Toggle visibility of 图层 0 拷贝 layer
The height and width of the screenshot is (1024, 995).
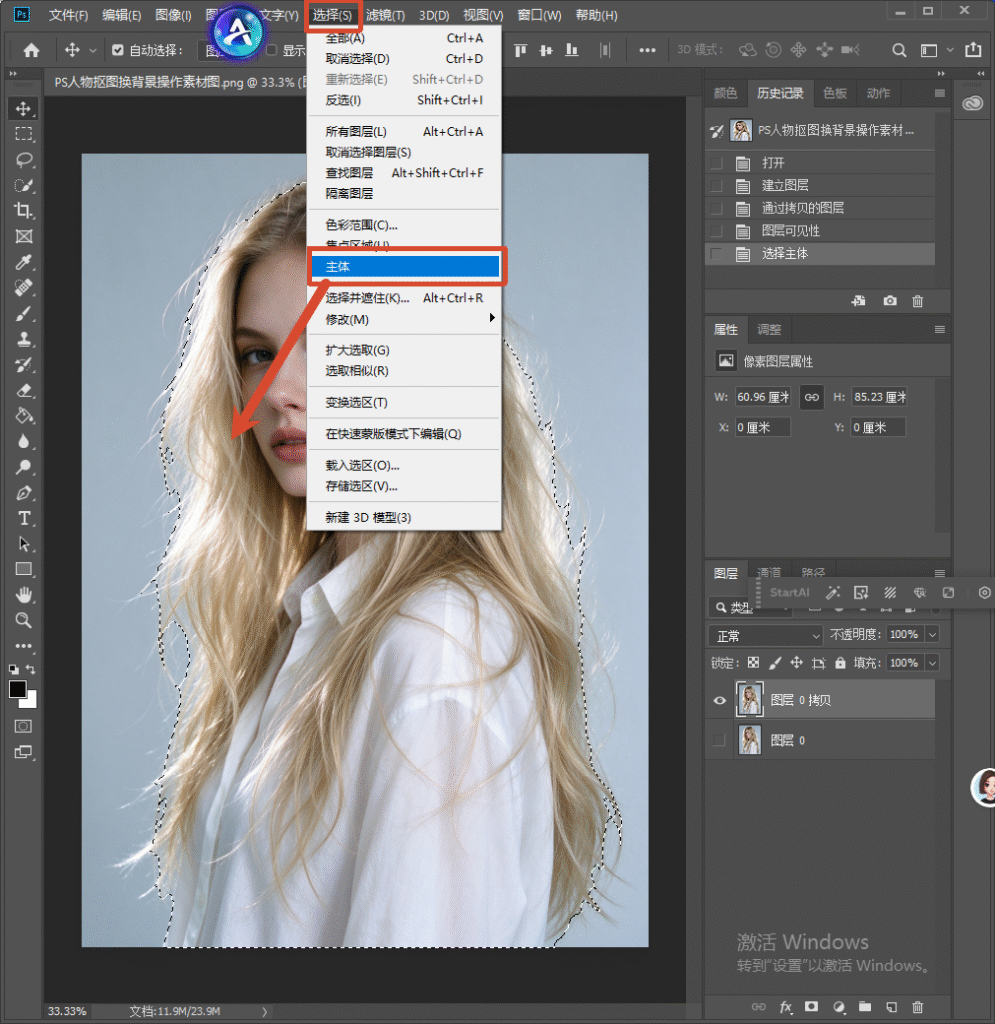click(x=719, y=700)
